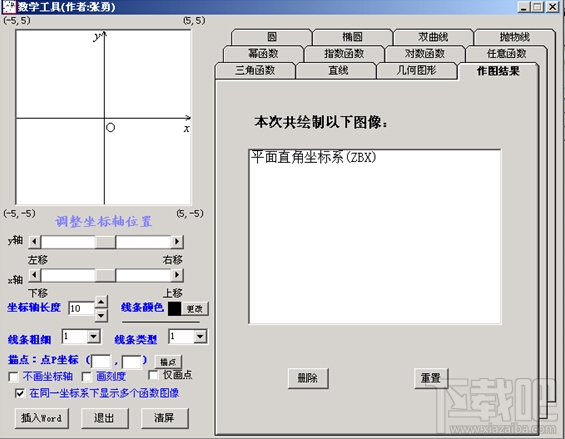Click the y轴 slider right arrow

pyautogui.click(x=177, y=241)
